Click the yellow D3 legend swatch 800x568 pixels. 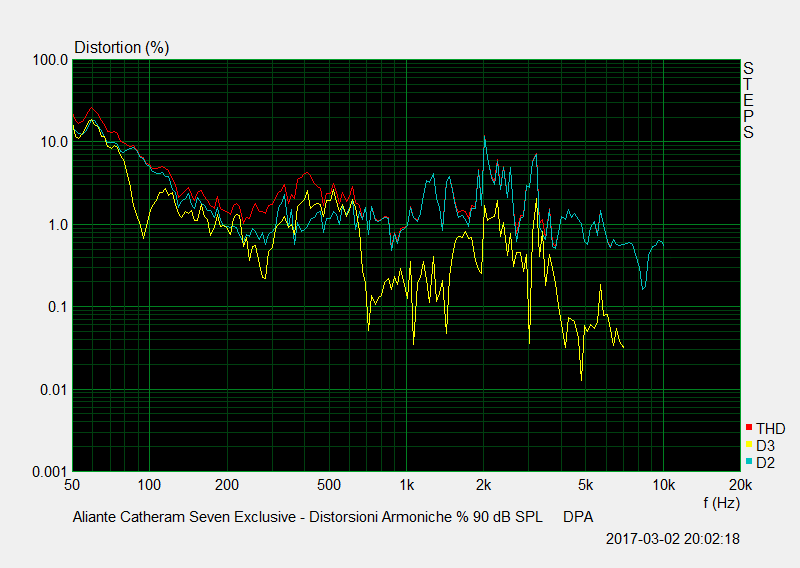pos(749,444)
